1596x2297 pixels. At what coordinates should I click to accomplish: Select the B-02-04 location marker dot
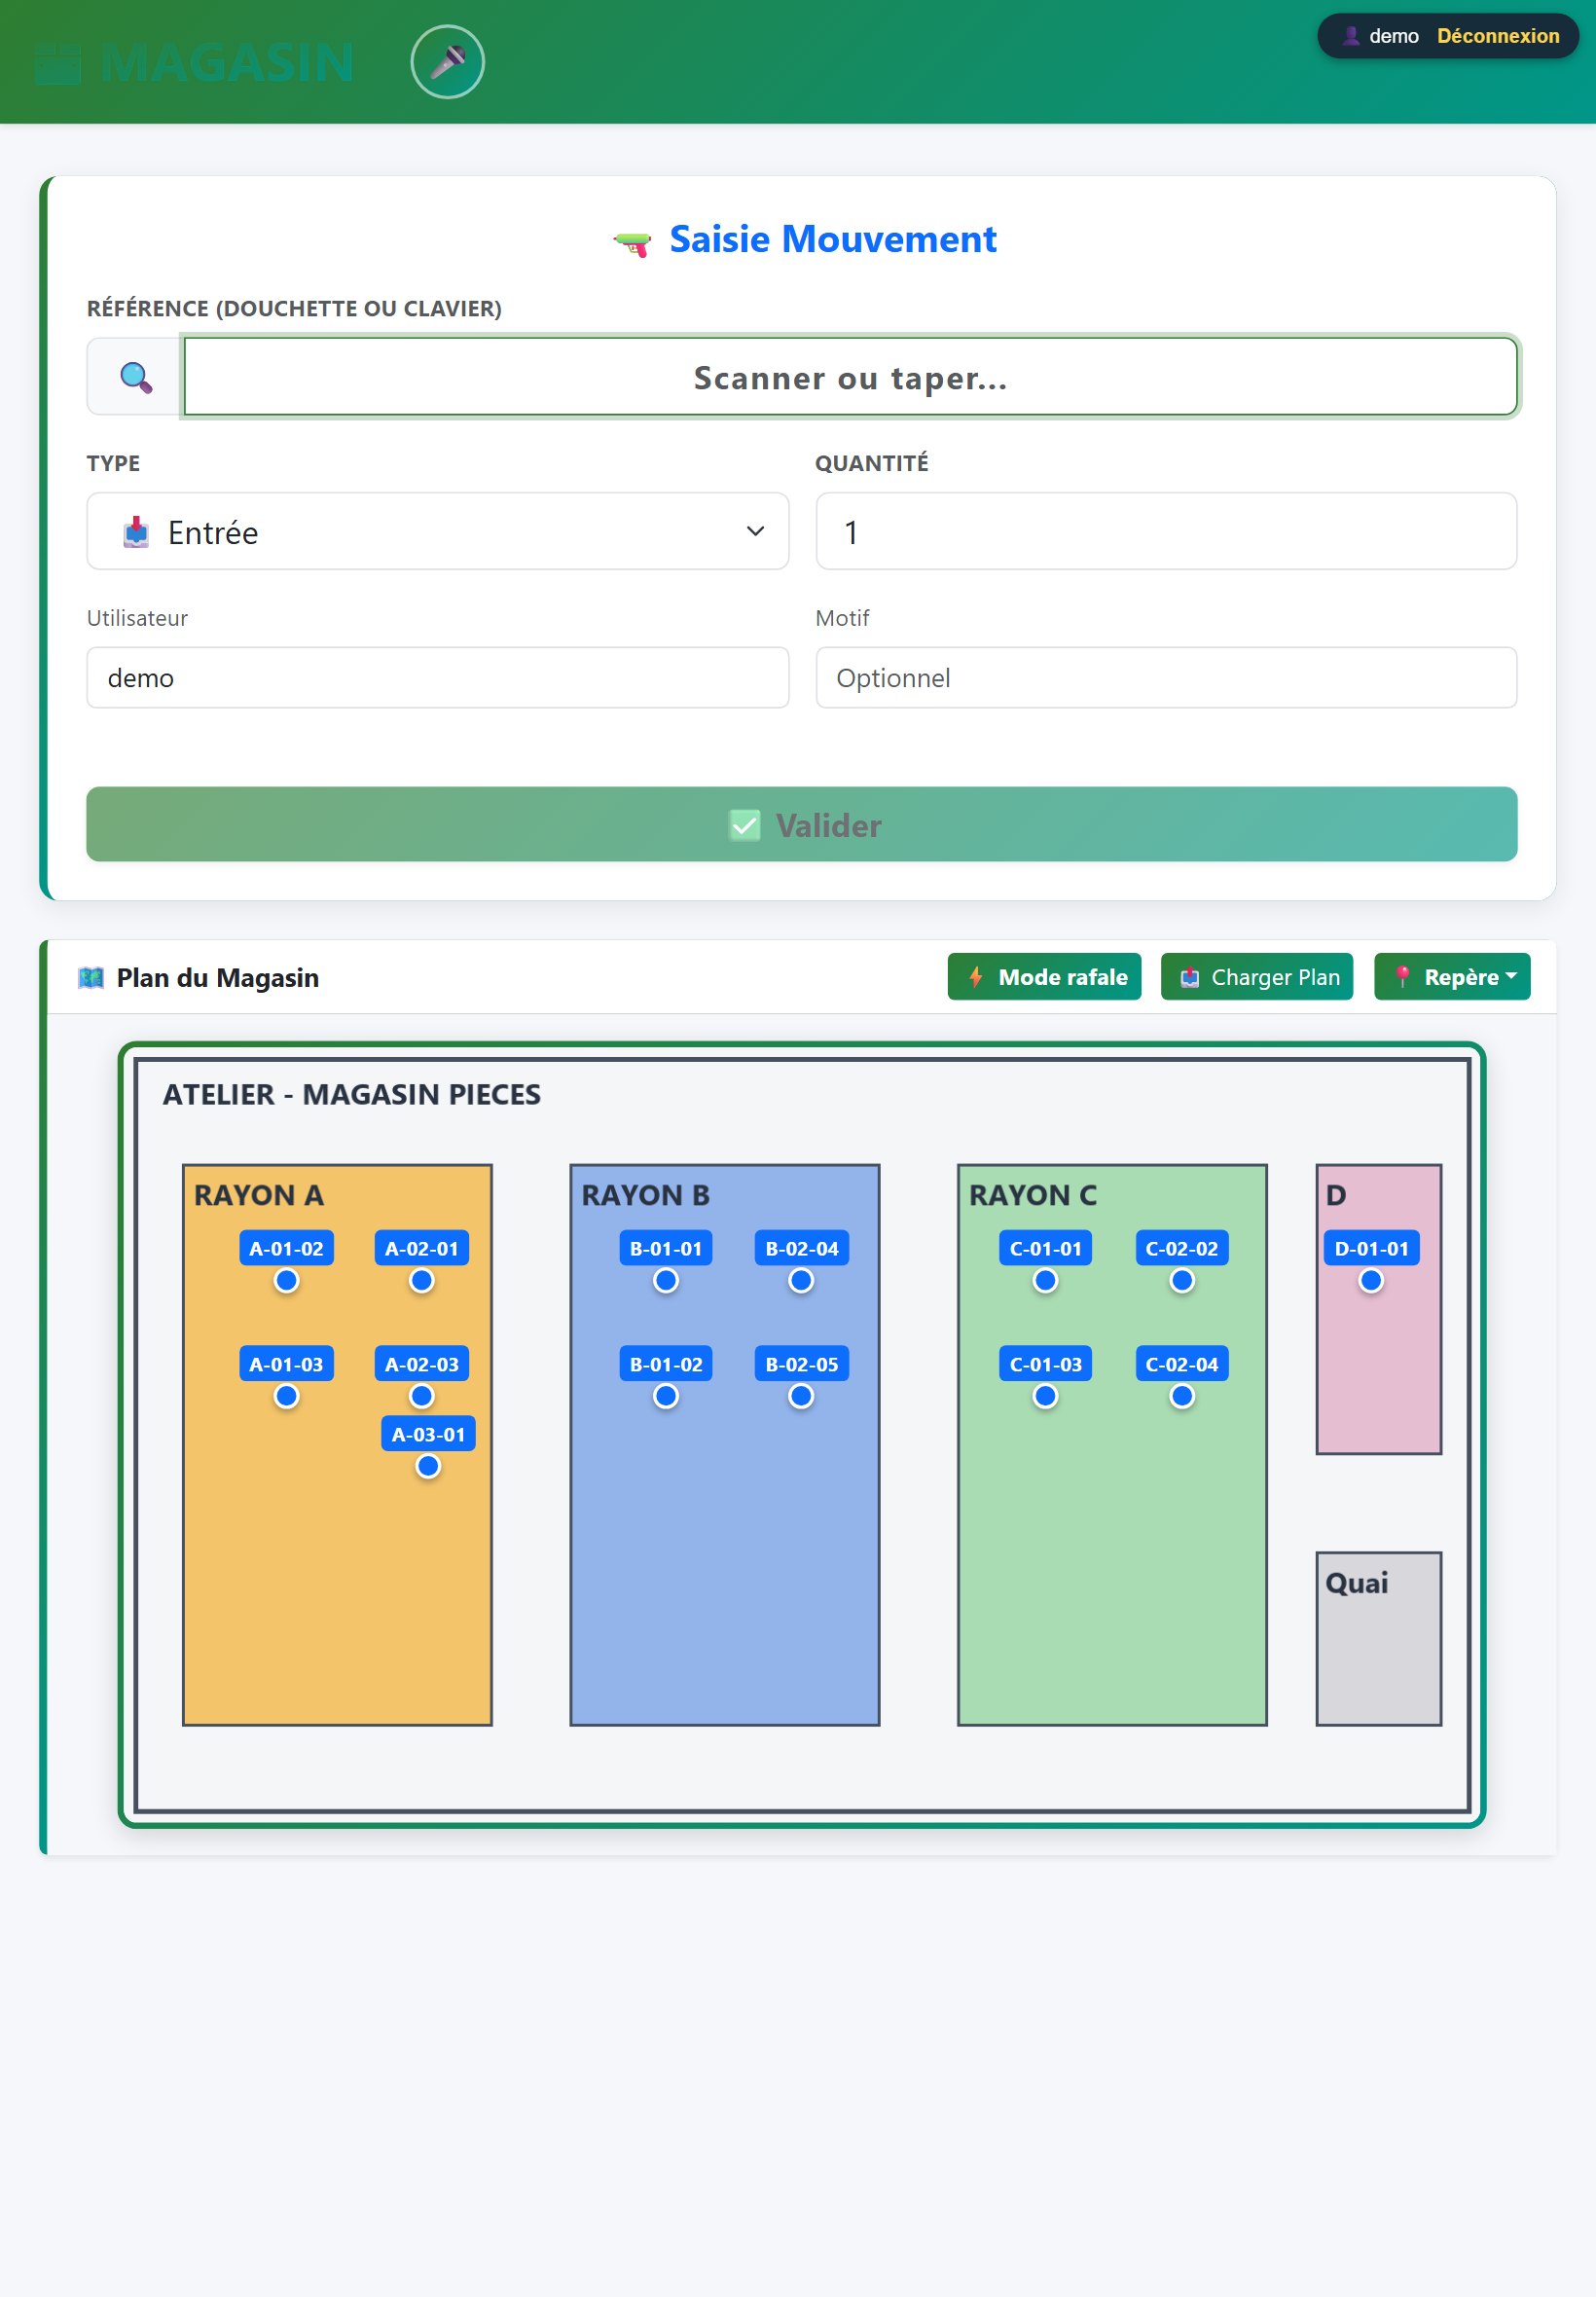click(x=801, y=1280)
